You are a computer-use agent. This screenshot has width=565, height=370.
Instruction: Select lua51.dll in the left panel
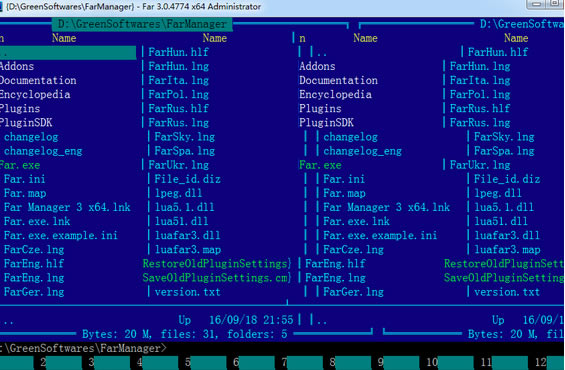click(x=182, y=222)
